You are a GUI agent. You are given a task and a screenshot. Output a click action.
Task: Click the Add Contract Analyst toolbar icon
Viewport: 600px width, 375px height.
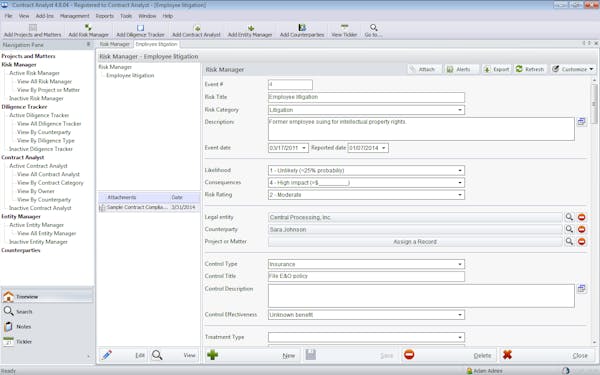click(197, 28)
